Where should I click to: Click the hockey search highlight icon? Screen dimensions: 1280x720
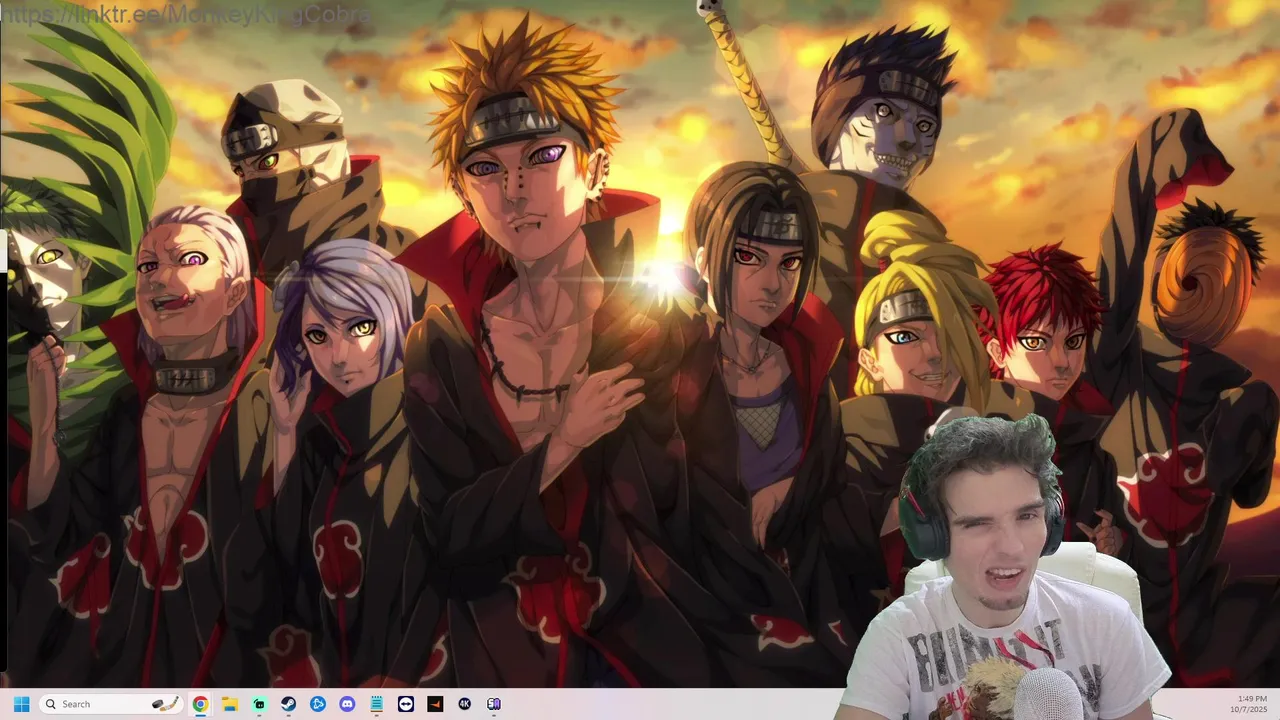point(166,704)
